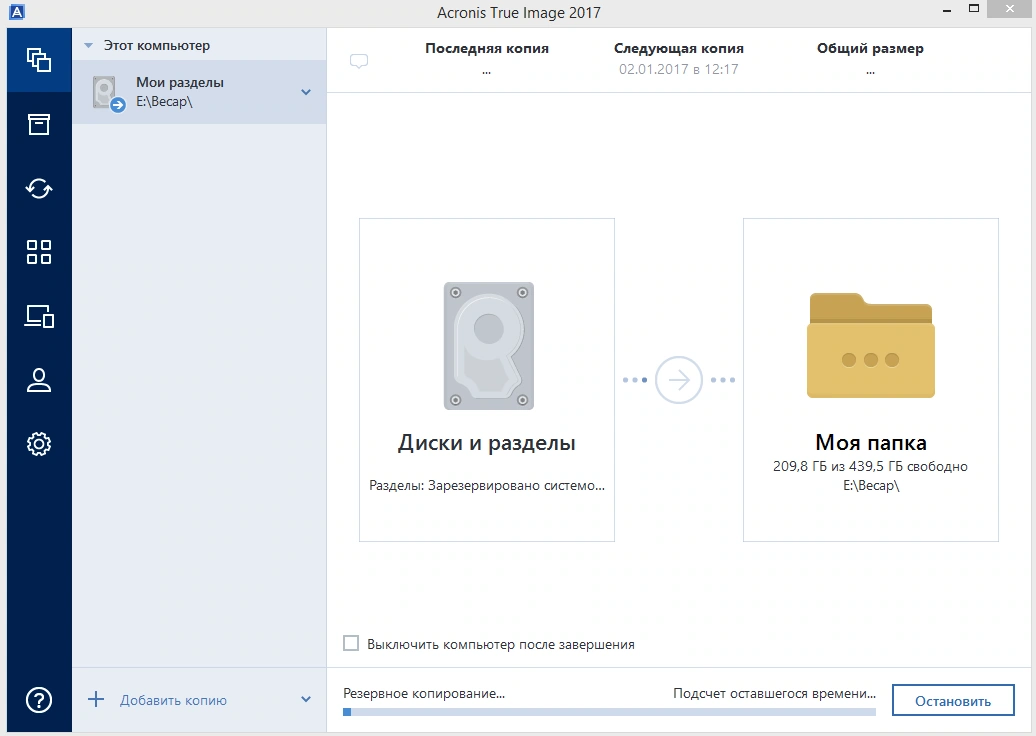Close the Acronis True Image window
This screenshot has height=736, width=1036.
1010,9
